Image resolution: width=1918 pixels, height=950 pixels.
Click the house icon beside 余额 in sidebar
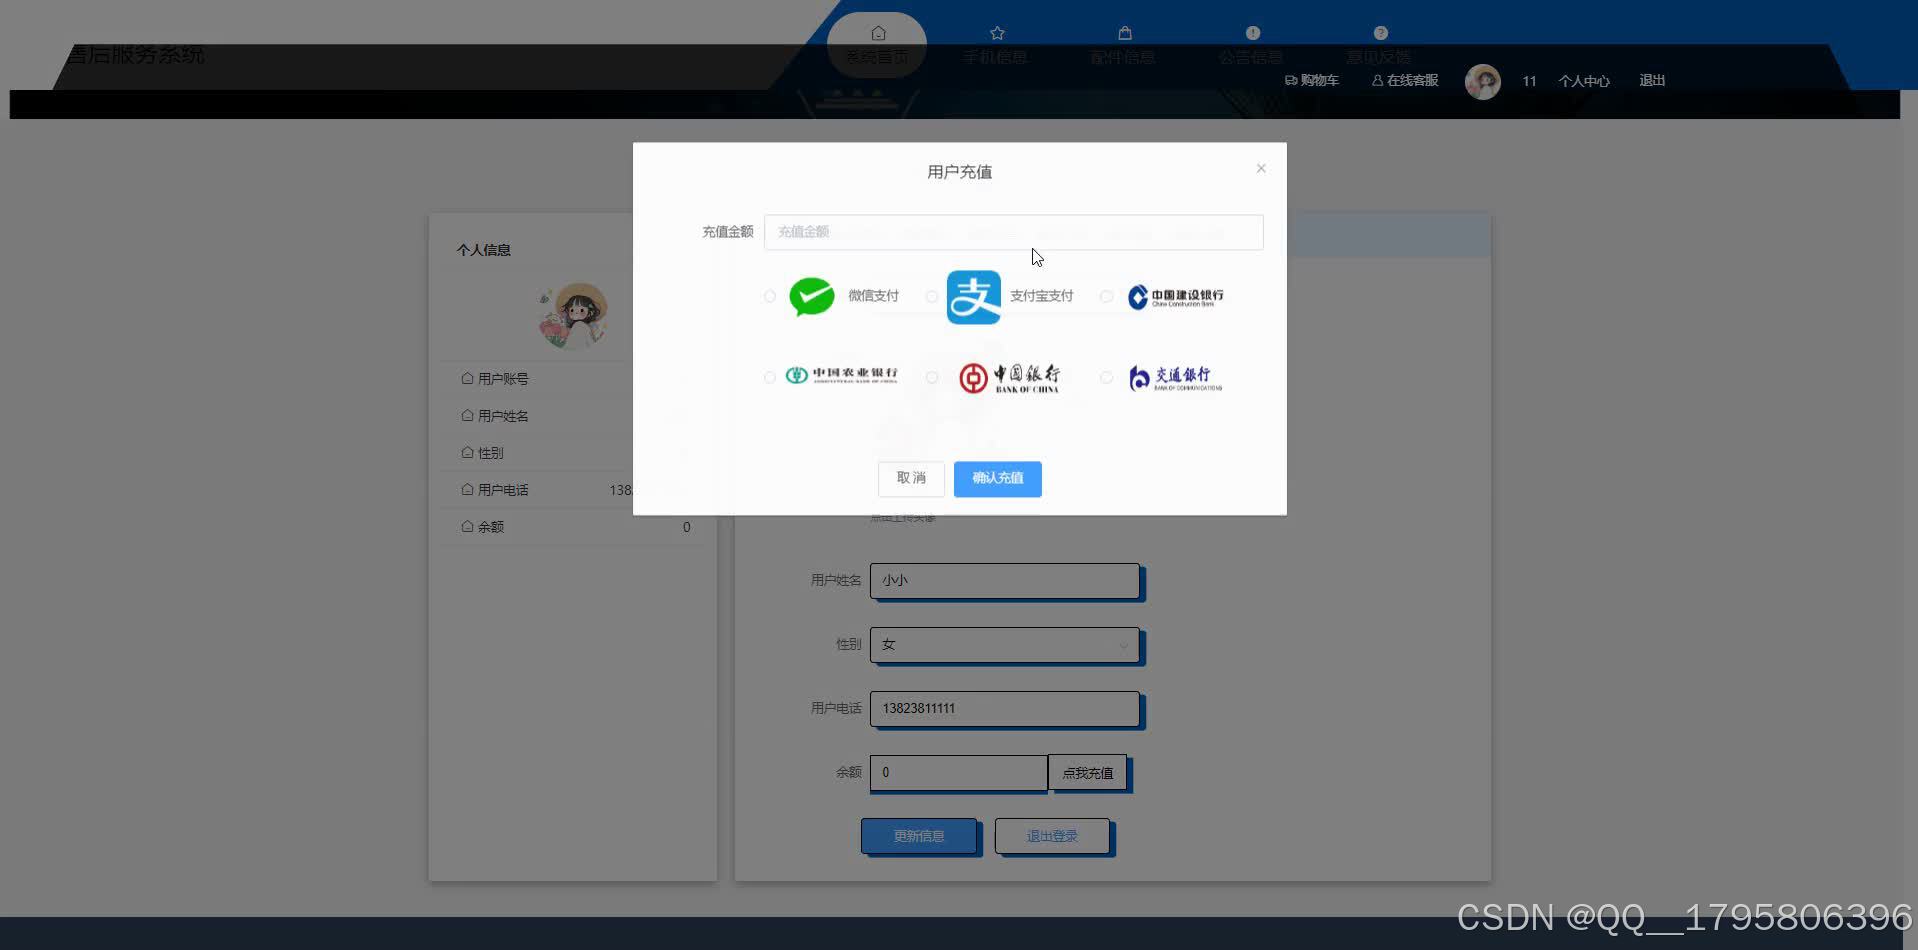[467, 526]
